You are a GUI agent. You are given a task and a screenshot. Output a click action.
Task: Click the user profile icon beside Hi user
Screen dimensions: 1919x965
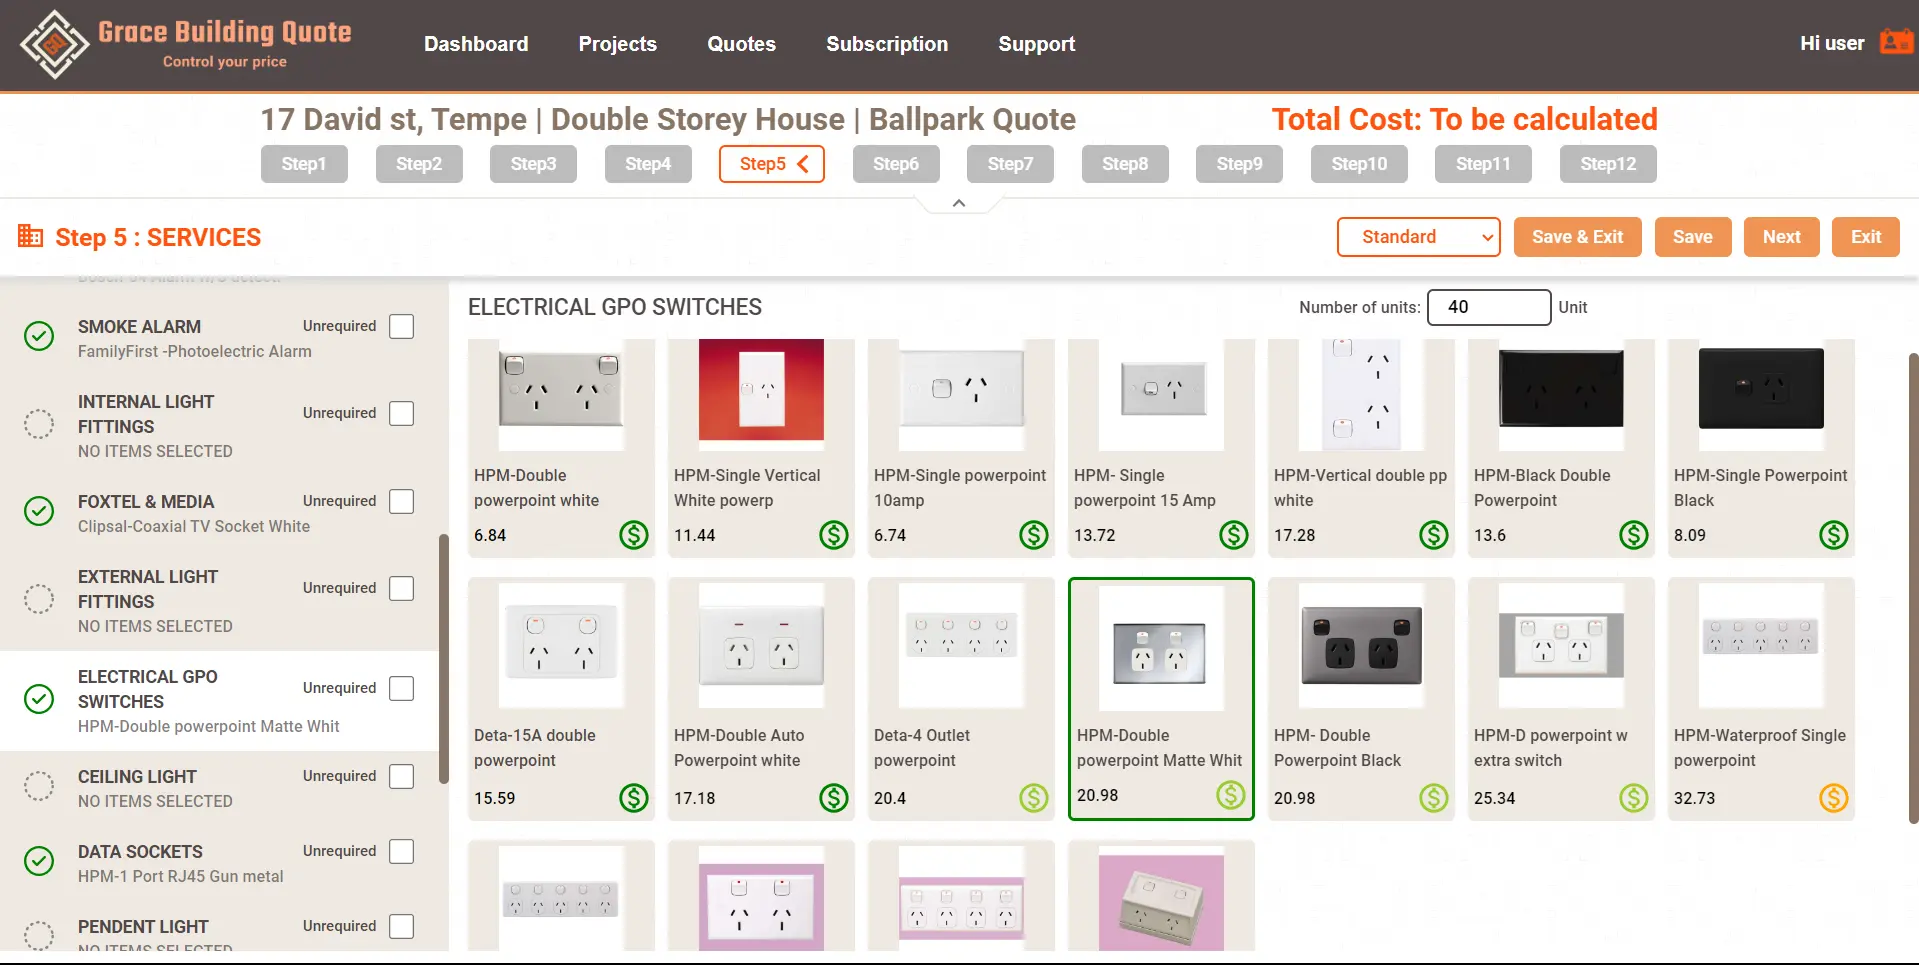coord(1895,43)
